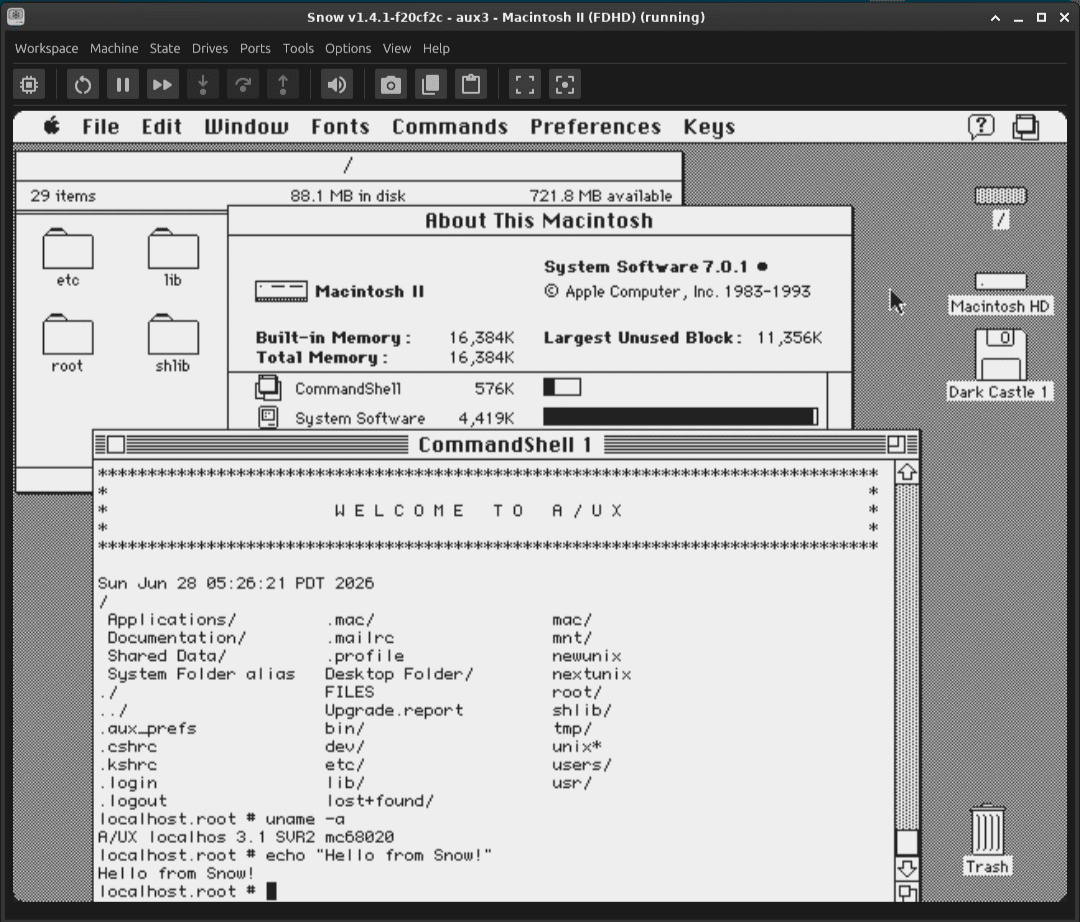Open the Ports menu
The image size is (1080, 922).
tap(255, 48)
